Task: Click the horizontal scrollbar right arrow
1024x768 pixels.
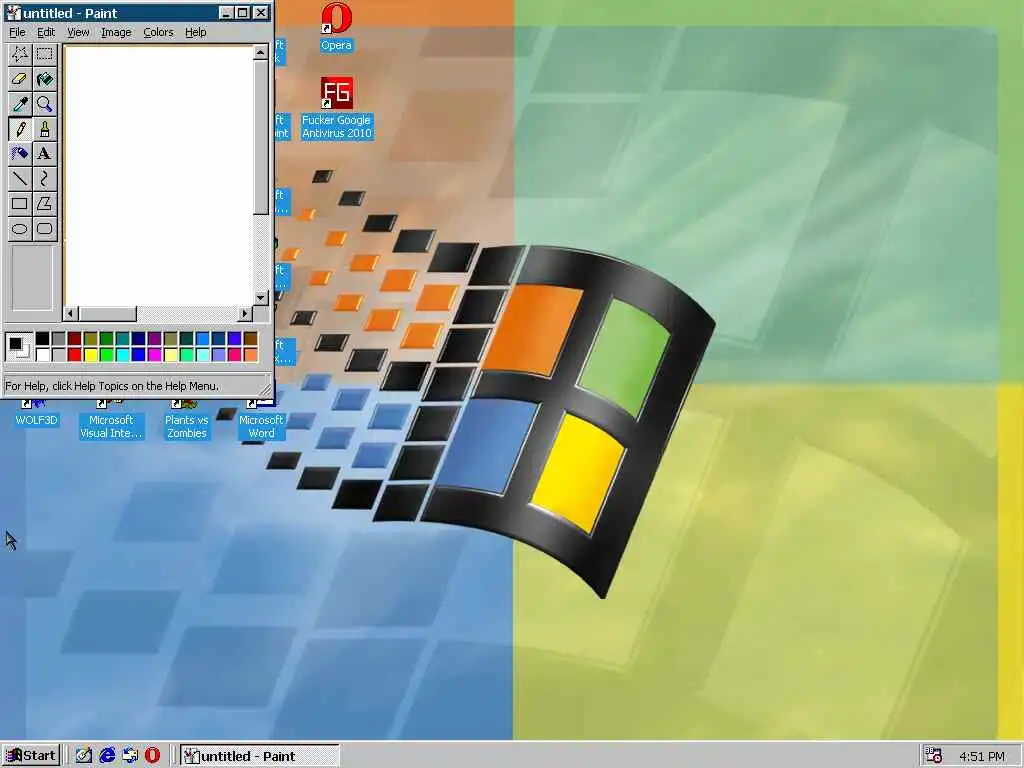Action: 246,313
